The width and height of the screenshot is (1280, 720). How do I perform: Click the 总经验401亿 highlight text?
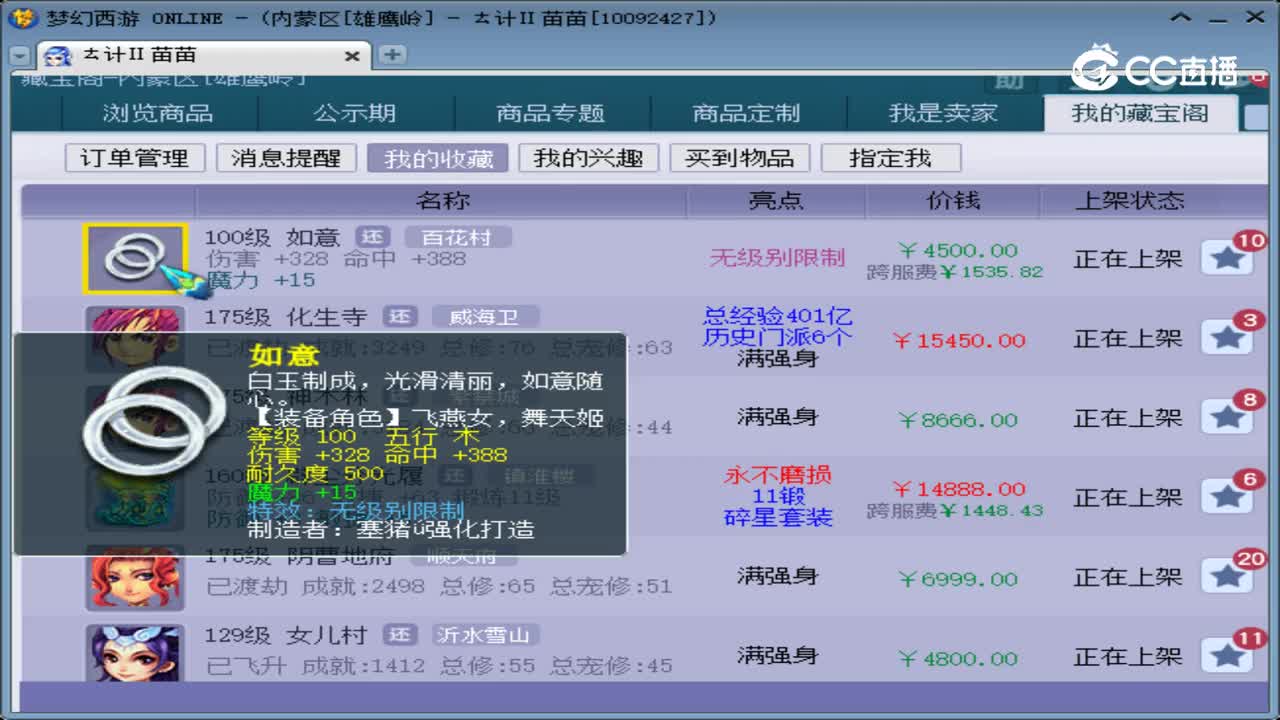777,316
